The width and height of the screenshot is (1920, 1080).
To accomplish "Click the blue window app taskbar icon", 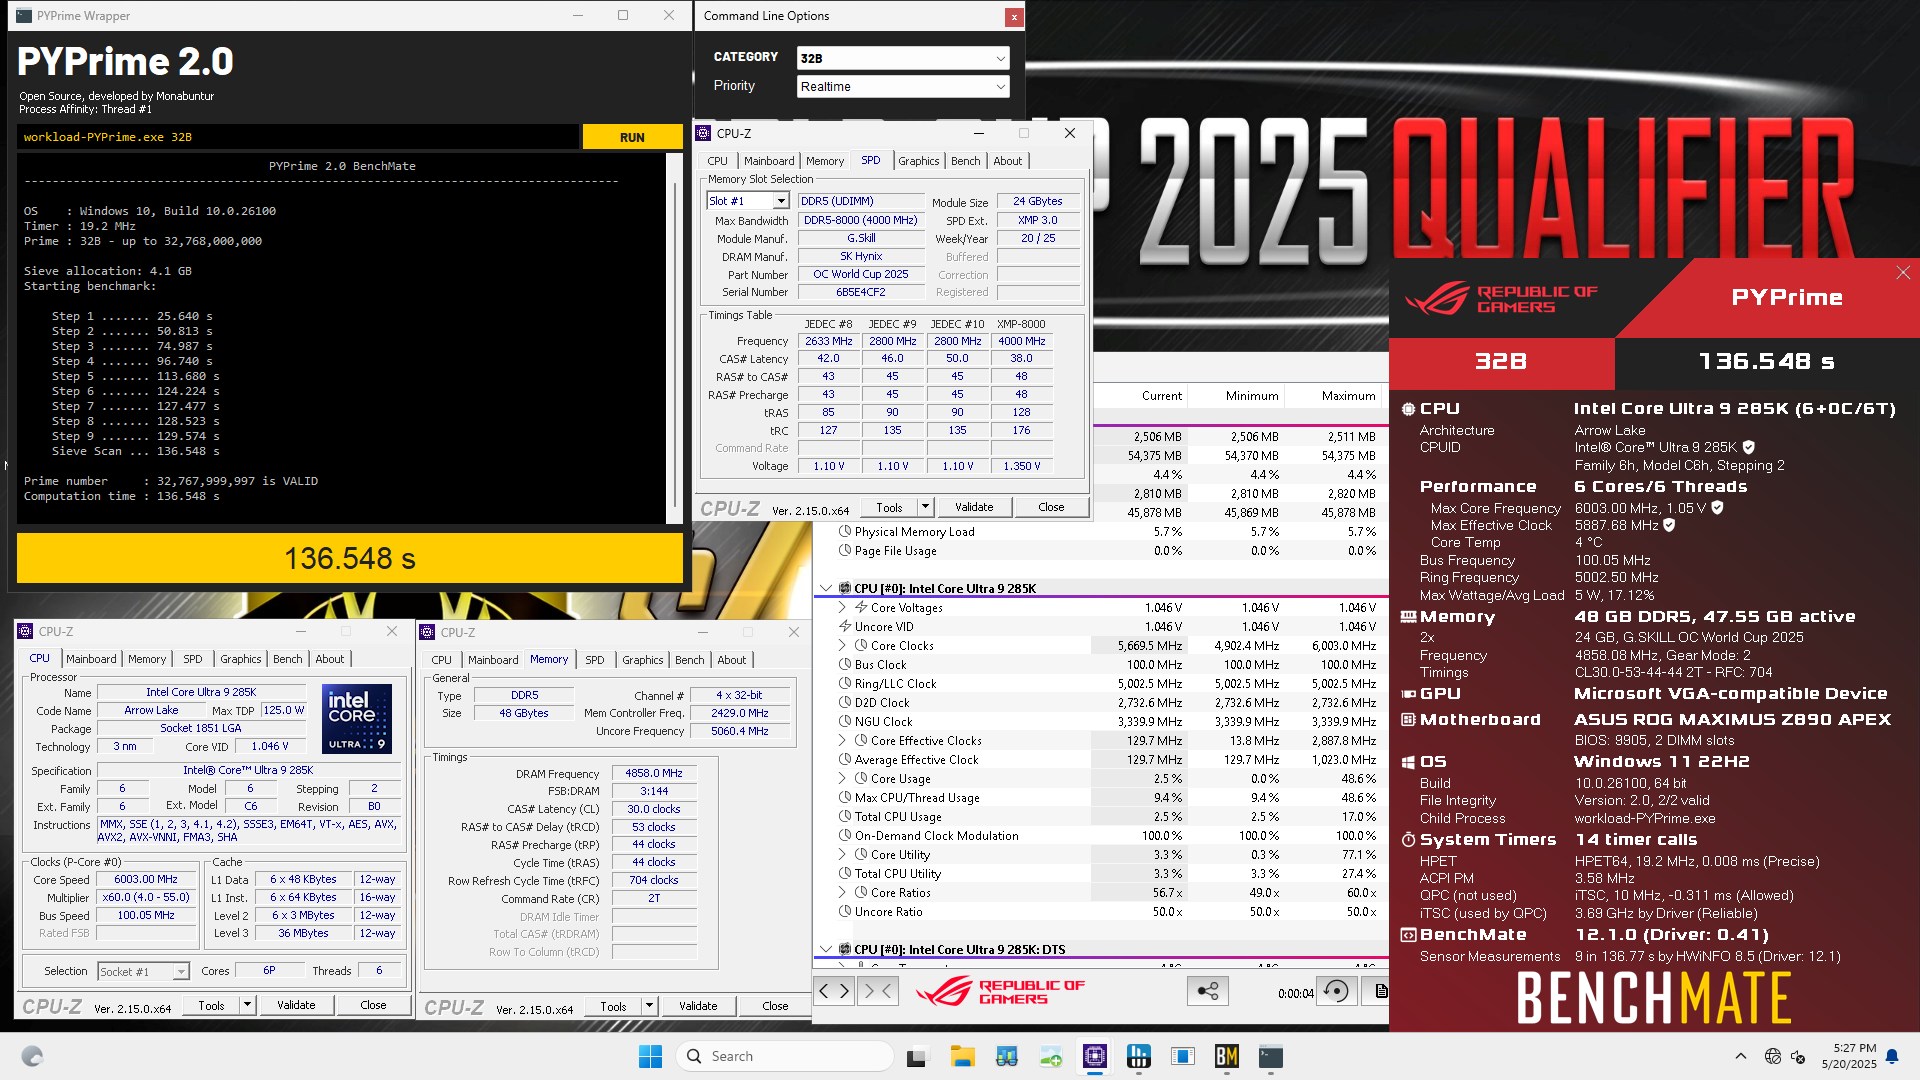I will pyautogui.click(x=1183, y=1056).
